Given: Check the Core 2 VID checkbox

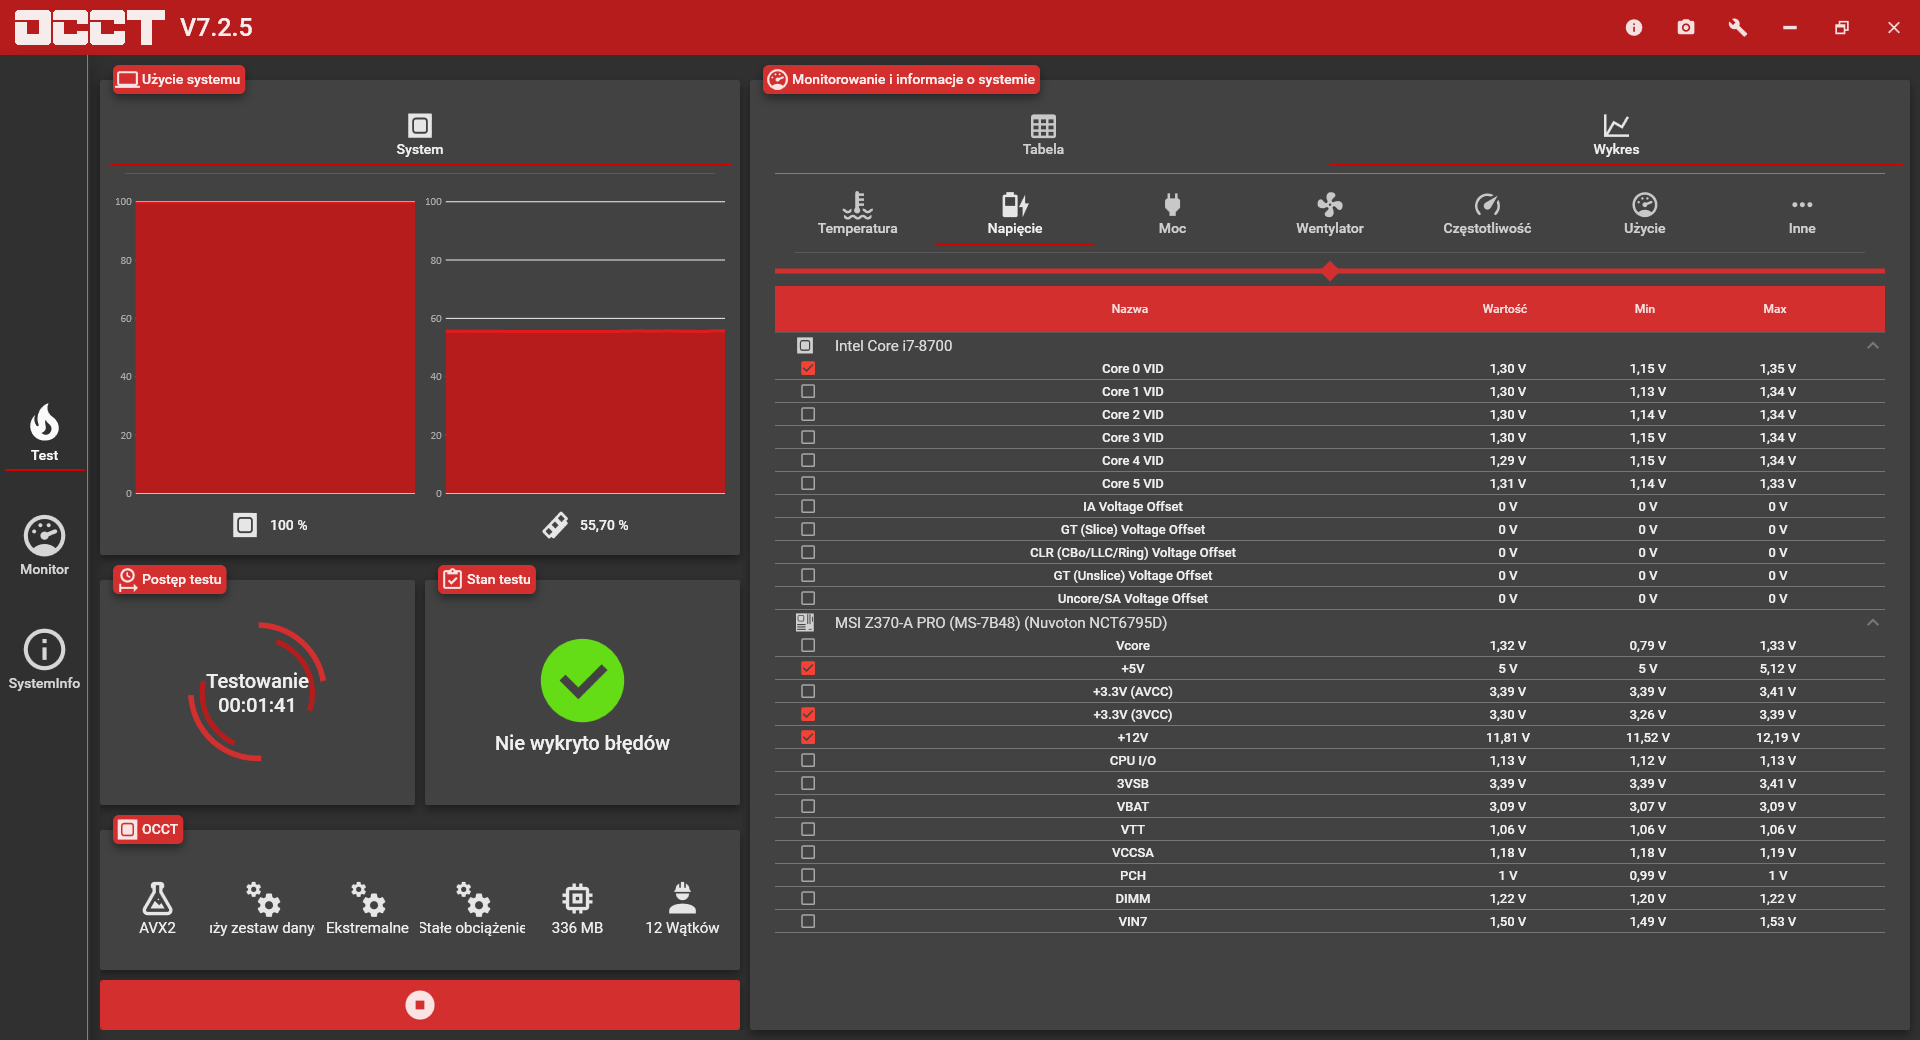Looking at the screenshot, I should pos(808,414).
